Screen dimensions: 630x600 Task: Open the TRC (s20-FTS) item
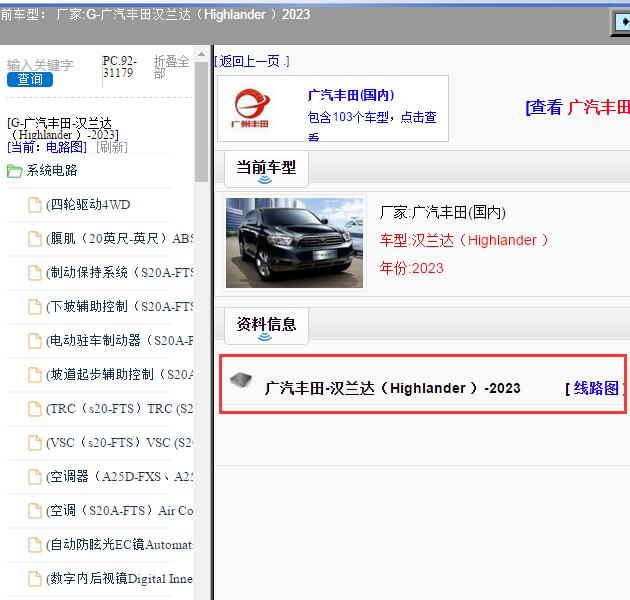[119, 409]
